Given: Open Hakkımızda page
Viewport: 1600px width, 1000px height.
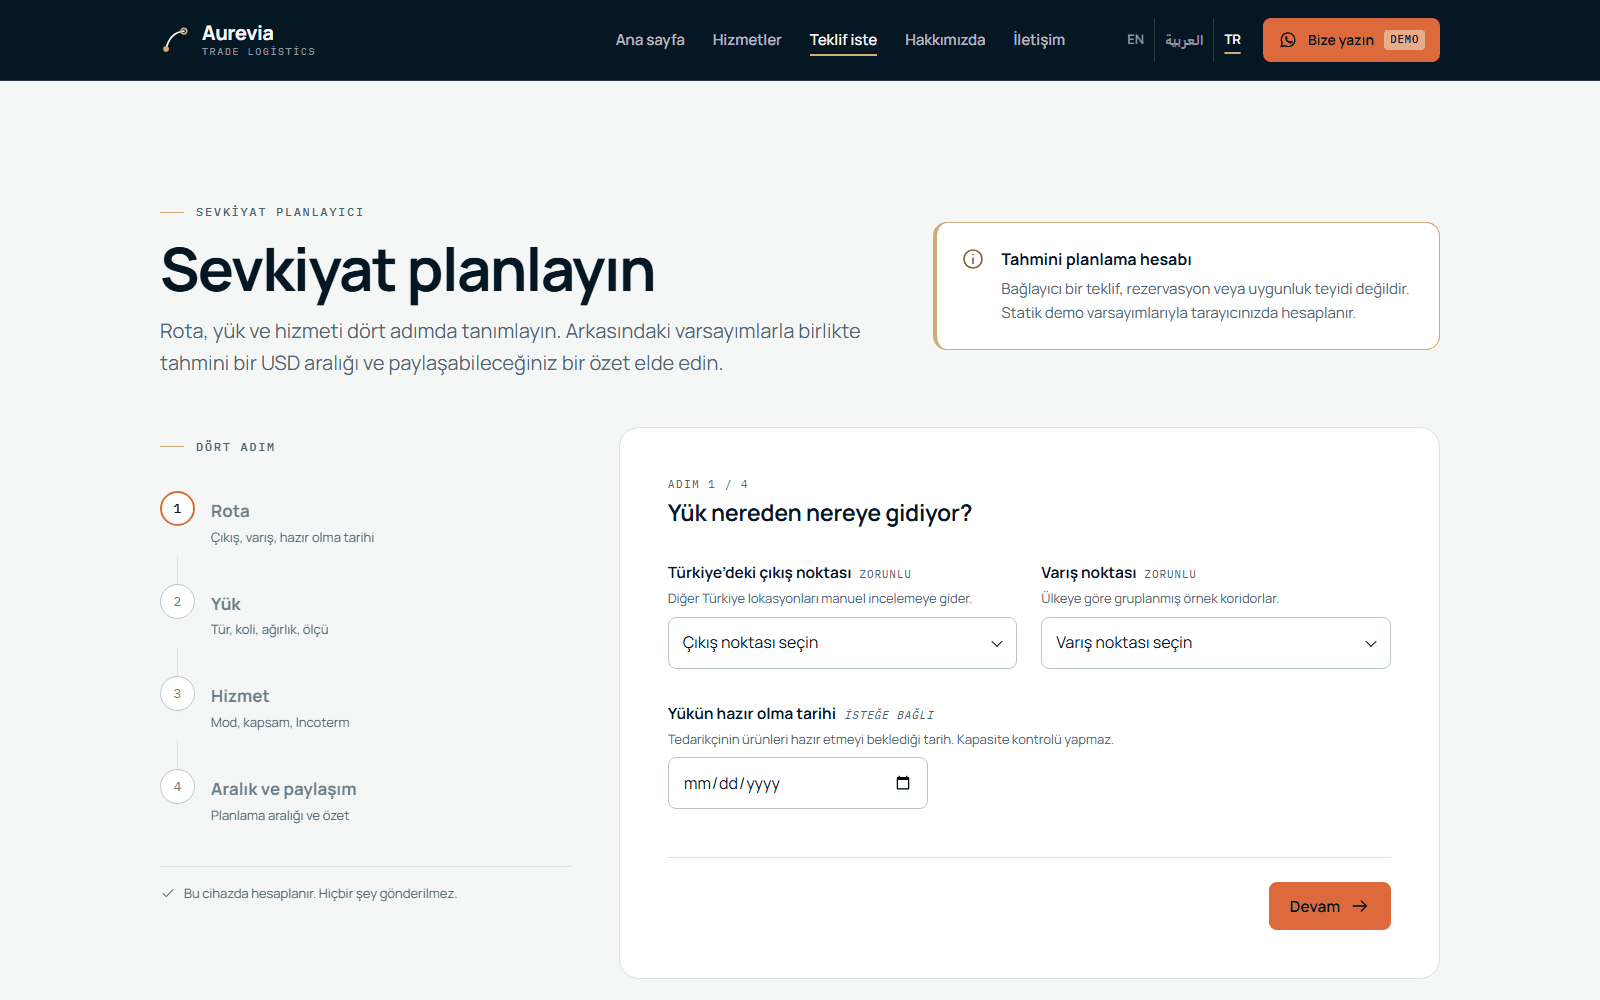Looking at the screenshot, I should click(x=945, y=40).
